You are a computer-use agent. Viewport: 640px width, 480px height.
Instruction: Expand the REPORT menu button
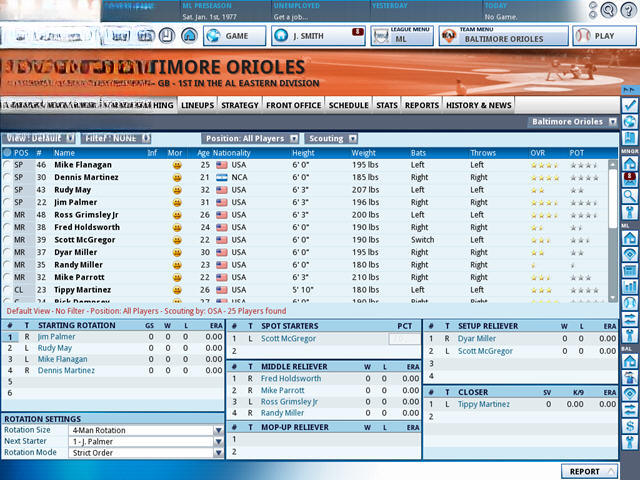(589, 471)
